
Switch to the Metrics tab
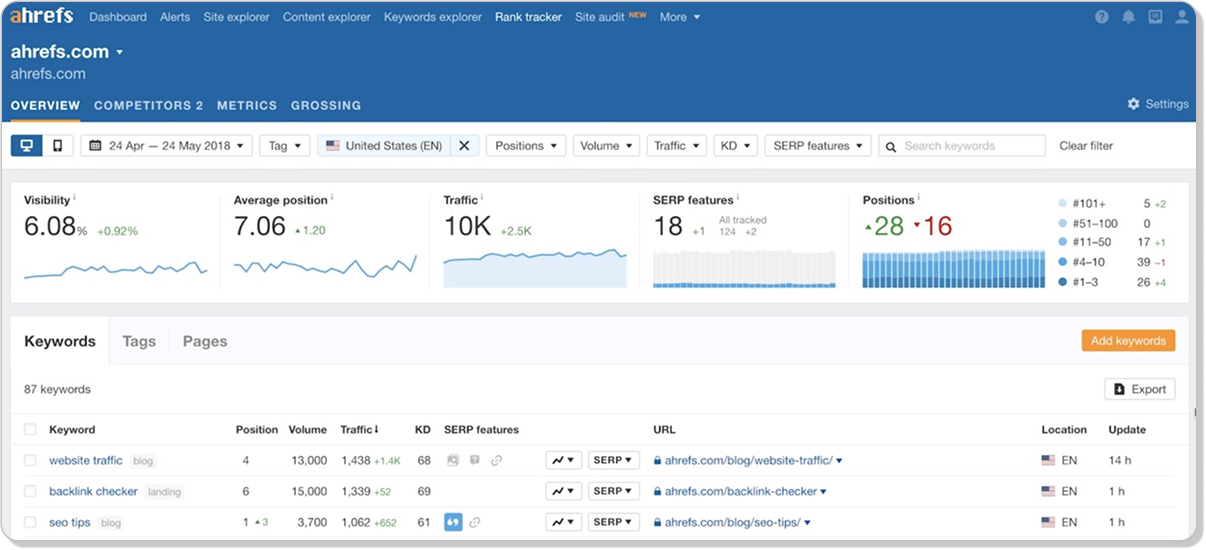(247, 105)
